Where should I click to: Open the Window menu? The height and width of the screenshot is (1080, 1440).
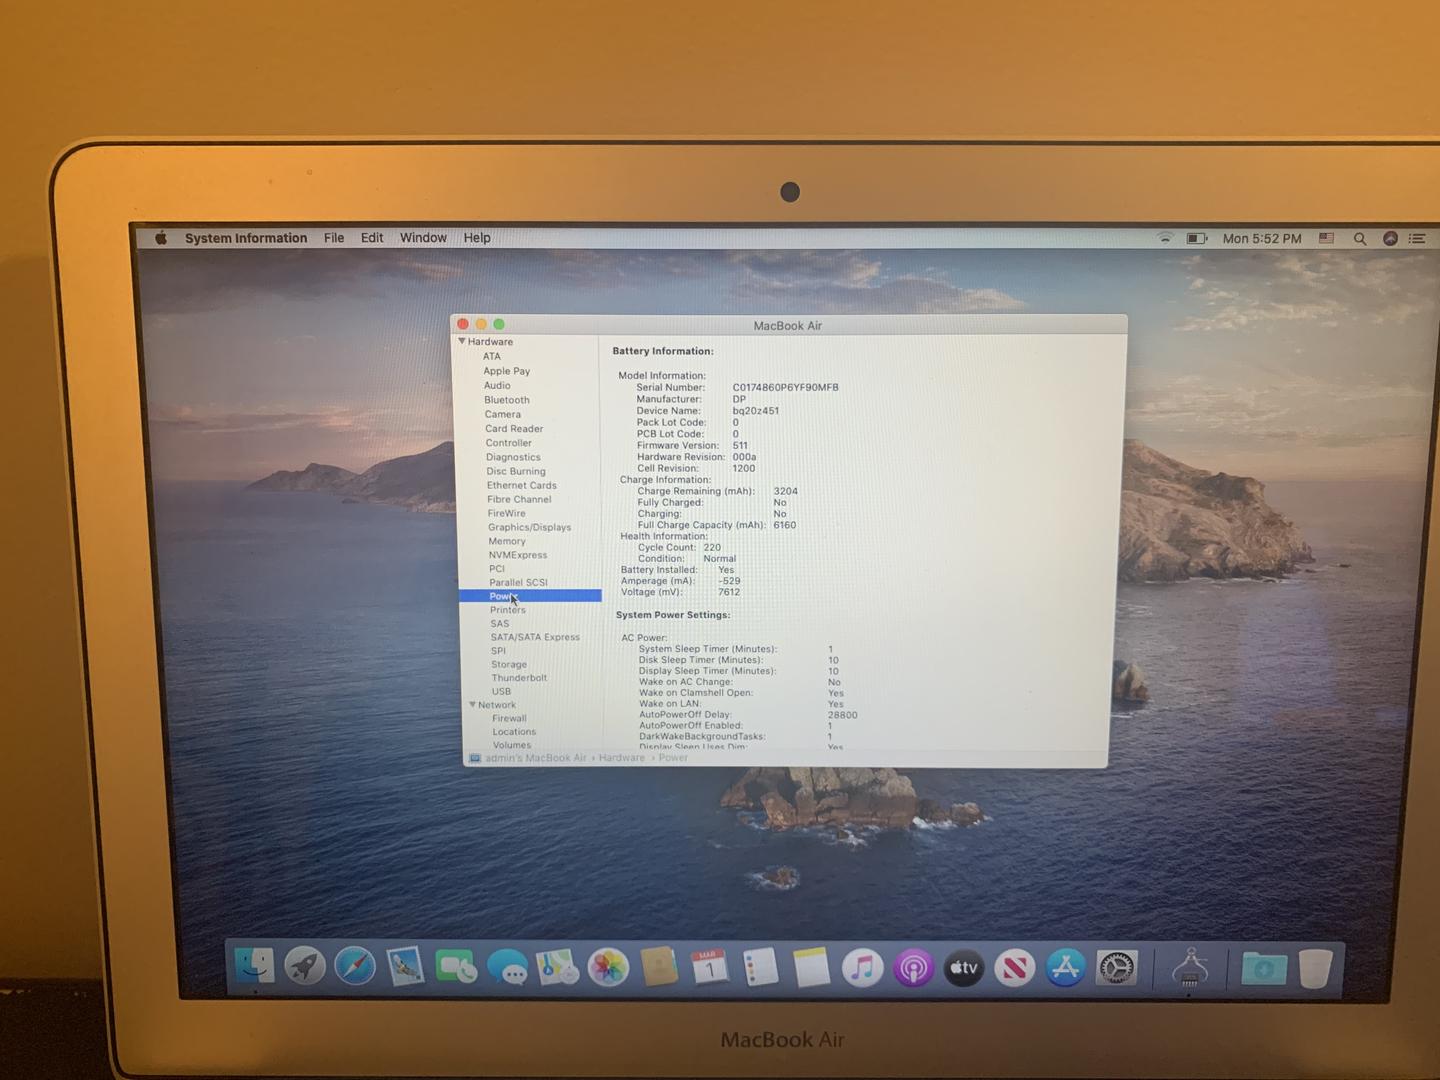423,238
